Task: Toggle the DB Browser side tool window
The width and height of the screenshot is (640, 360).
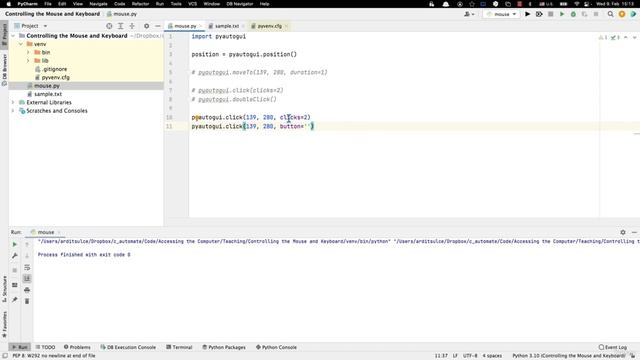Action: 4,70
